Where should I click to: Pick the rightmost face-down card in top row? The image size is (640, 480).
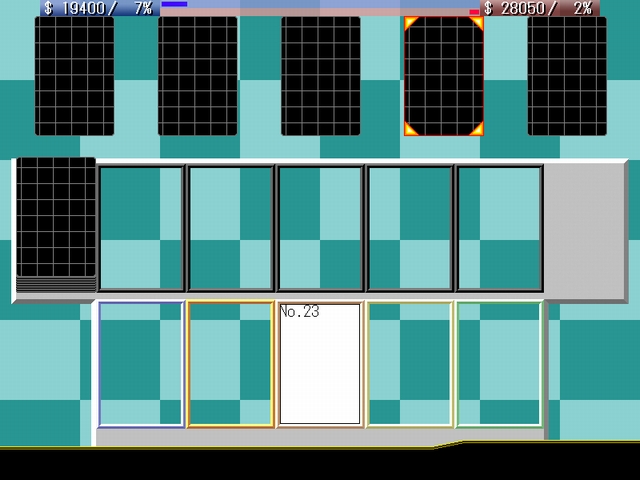point(567,76)
